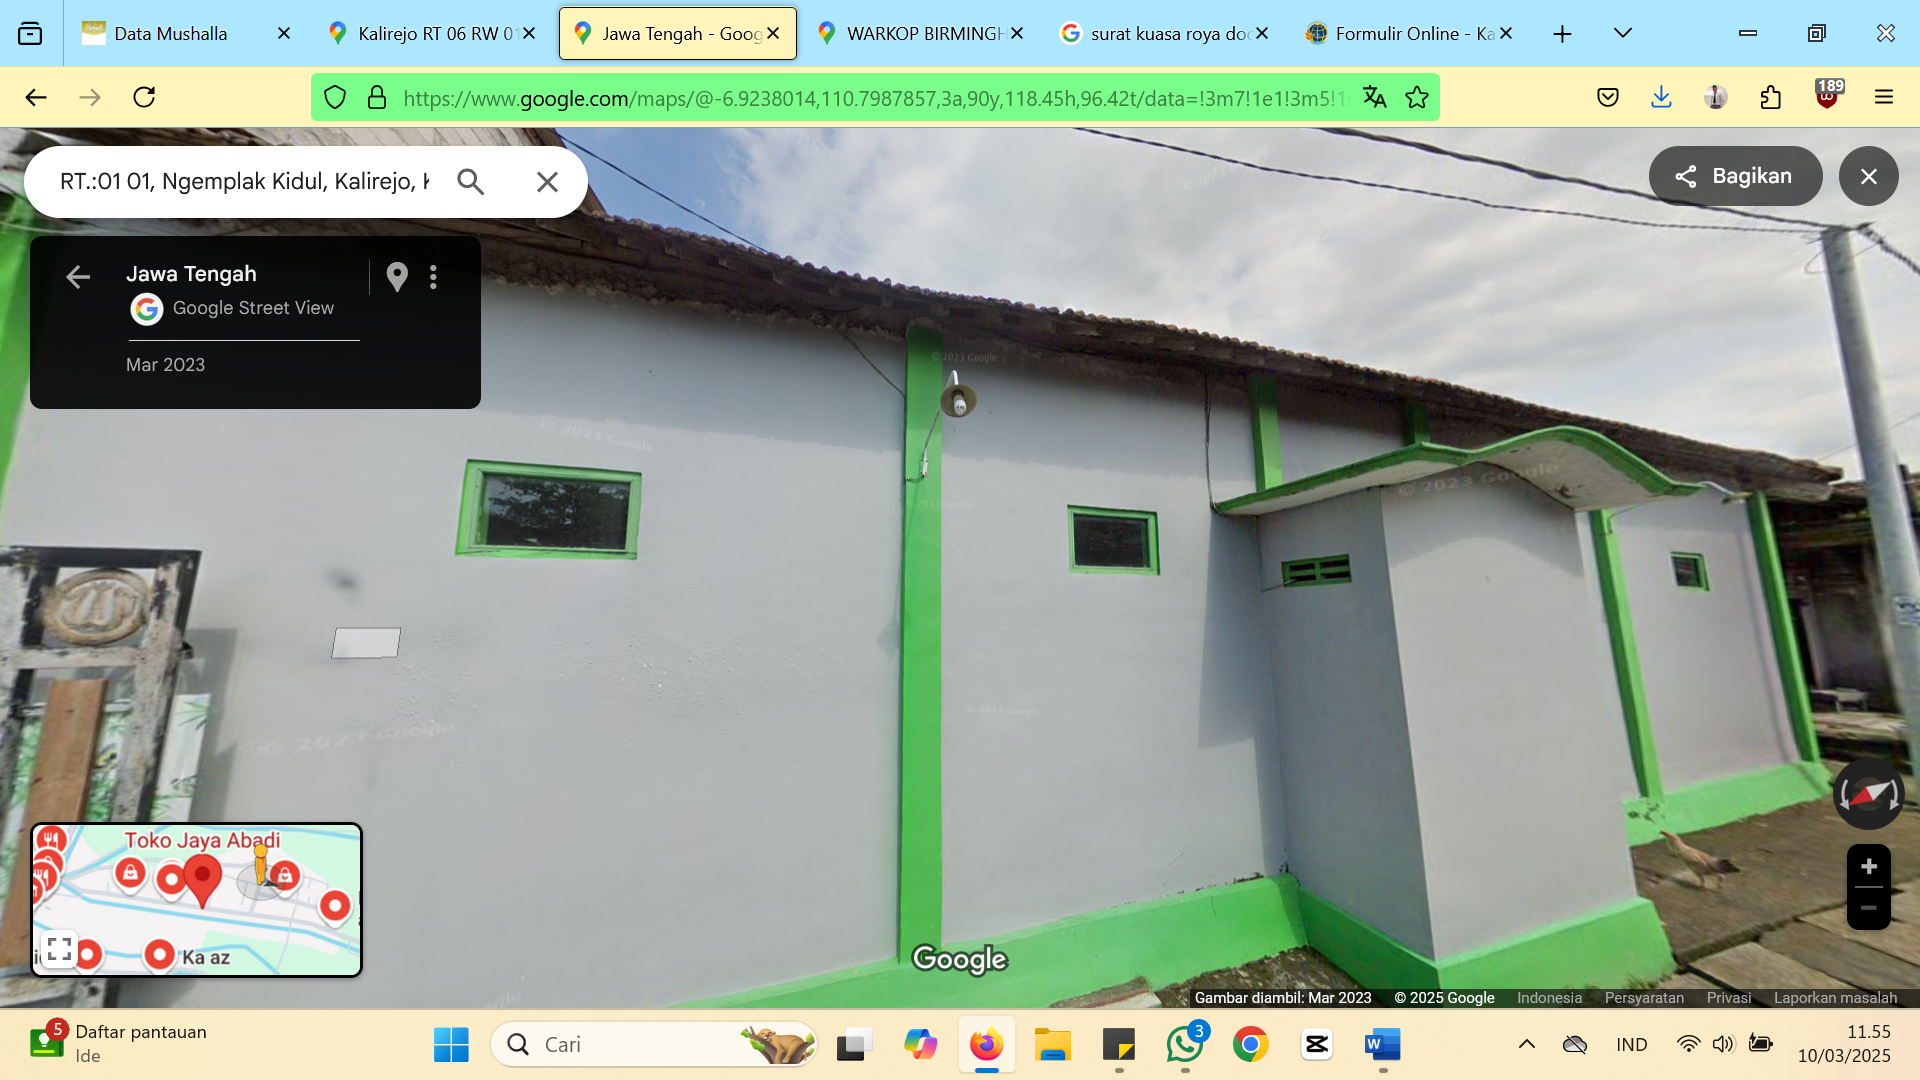Expand the minimap to fullscreen
This screenshot has height=1080, width=1920.
(59, 949)
